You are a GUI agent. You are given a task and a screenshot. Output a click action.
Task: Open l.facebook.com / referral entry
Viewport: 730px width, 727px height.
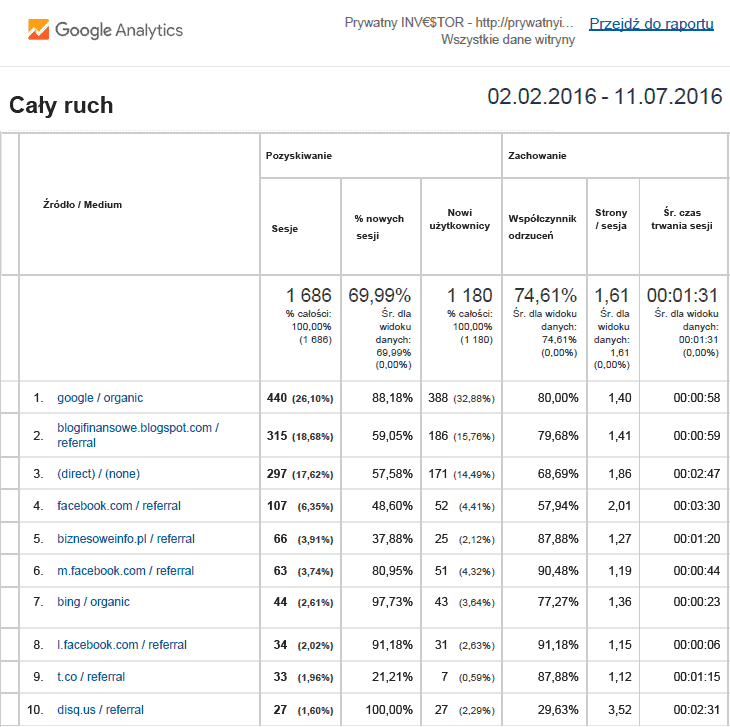point(121,645)
